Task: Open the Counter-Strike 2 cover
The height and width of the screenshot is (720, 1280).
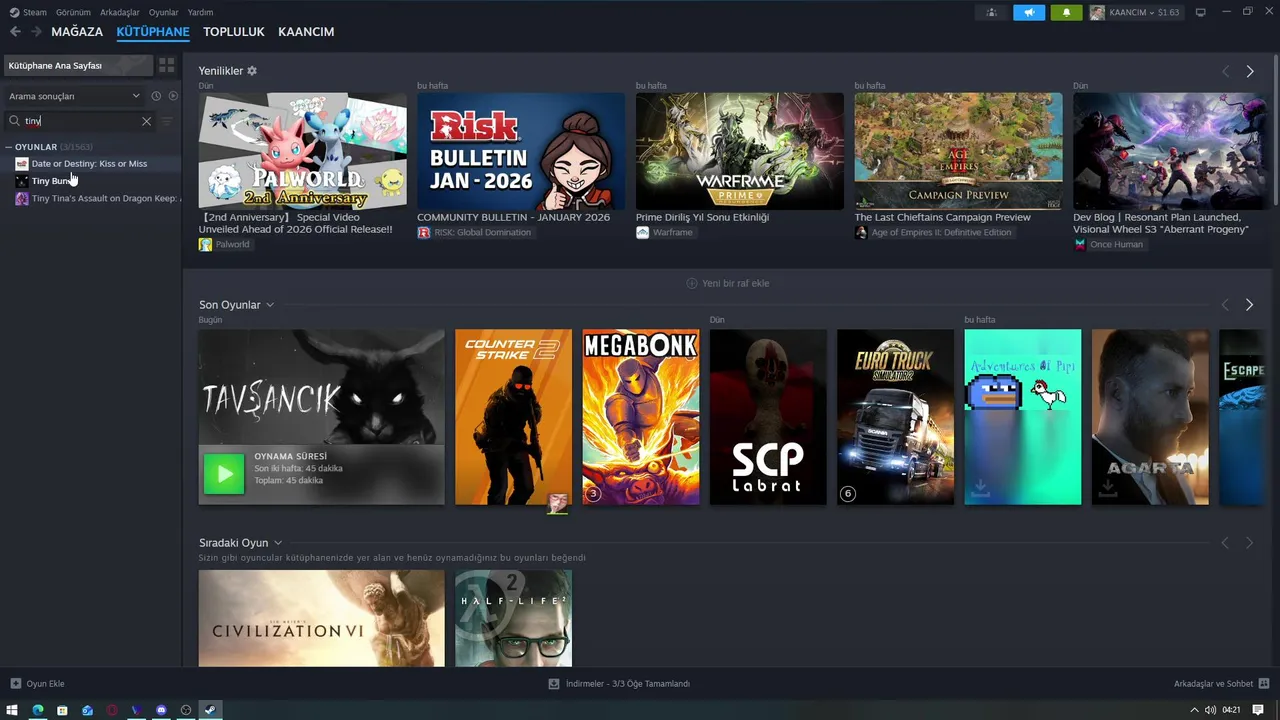Action: (x=513, y=417)
